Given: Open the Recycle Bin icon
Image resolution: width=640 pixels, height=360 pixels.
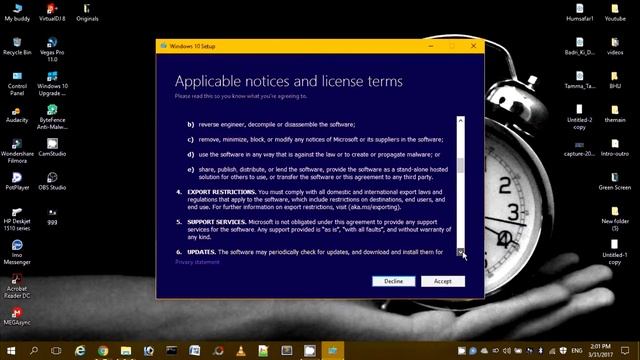Looking at the screenshot, I should tap(17, 46).
